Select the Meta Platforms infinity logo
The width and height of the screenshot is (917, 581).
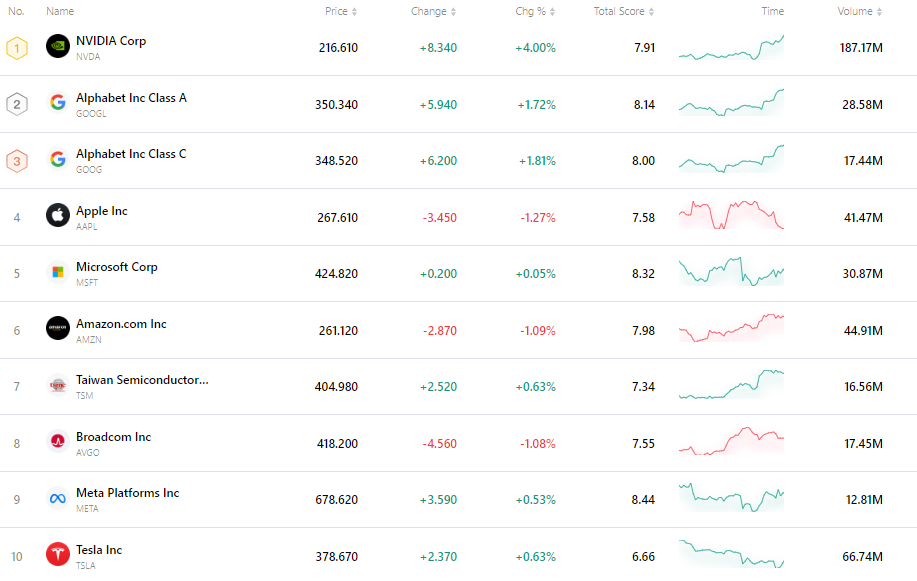[57, 497]
